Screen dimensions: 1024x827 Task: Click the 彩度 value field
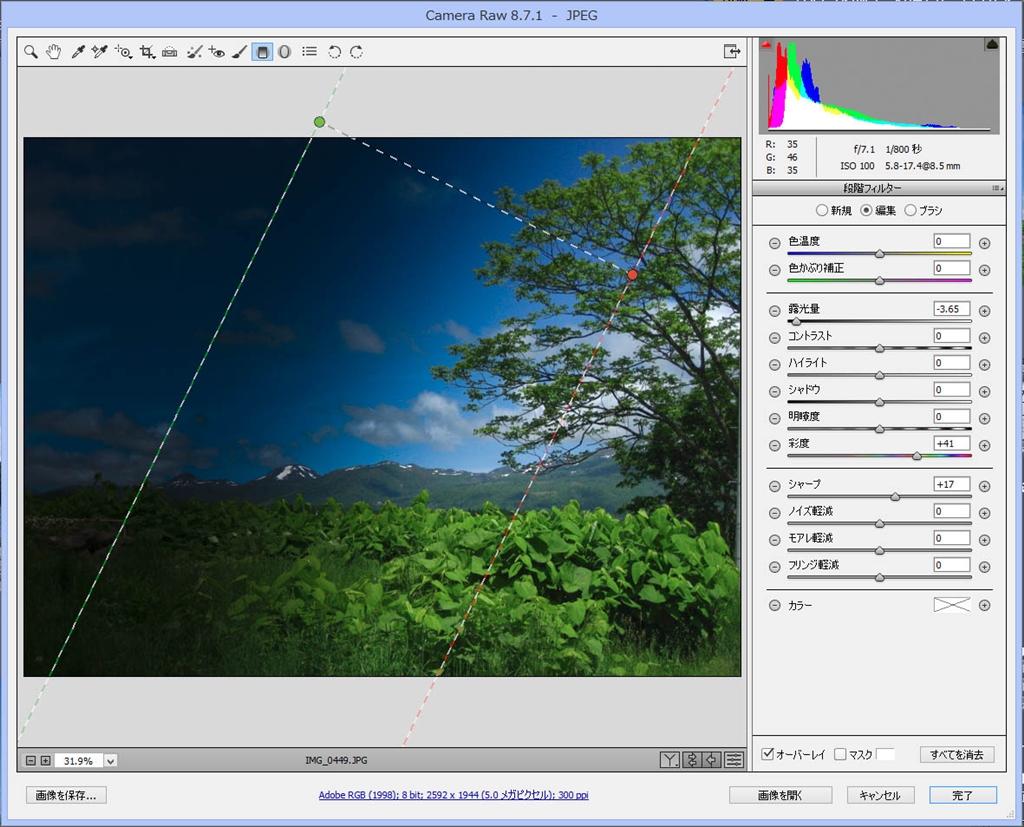coord(952,444)
